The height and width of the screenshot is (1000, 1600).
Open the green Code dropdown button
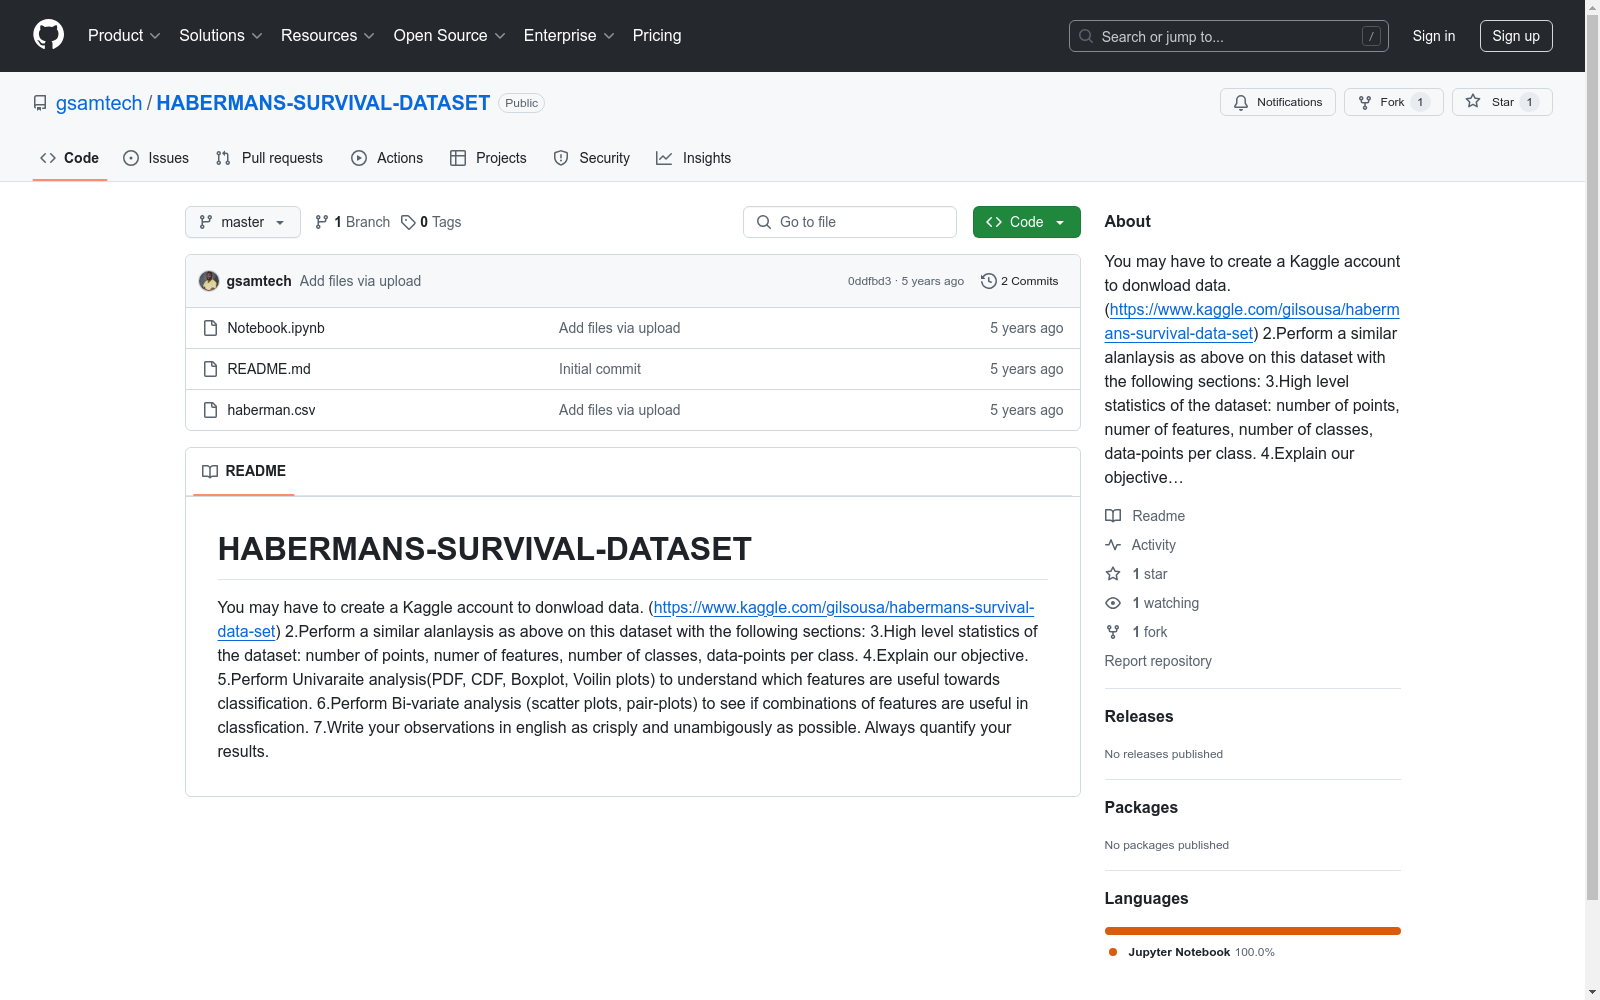click(x=1027, y=222)
